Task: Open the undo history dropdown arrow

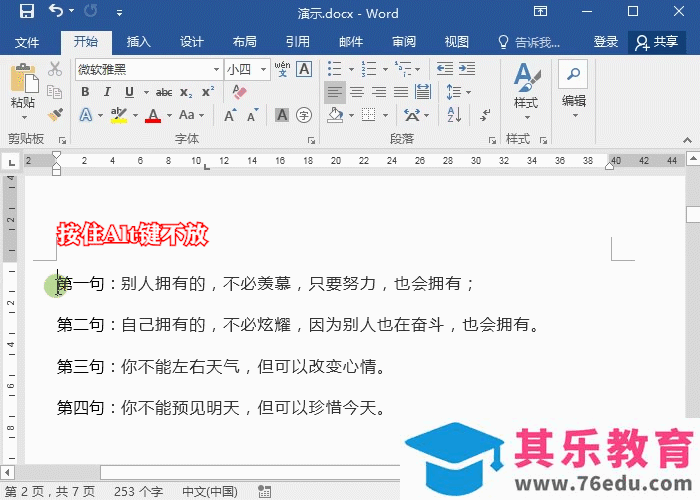Action: click(71, 11)
